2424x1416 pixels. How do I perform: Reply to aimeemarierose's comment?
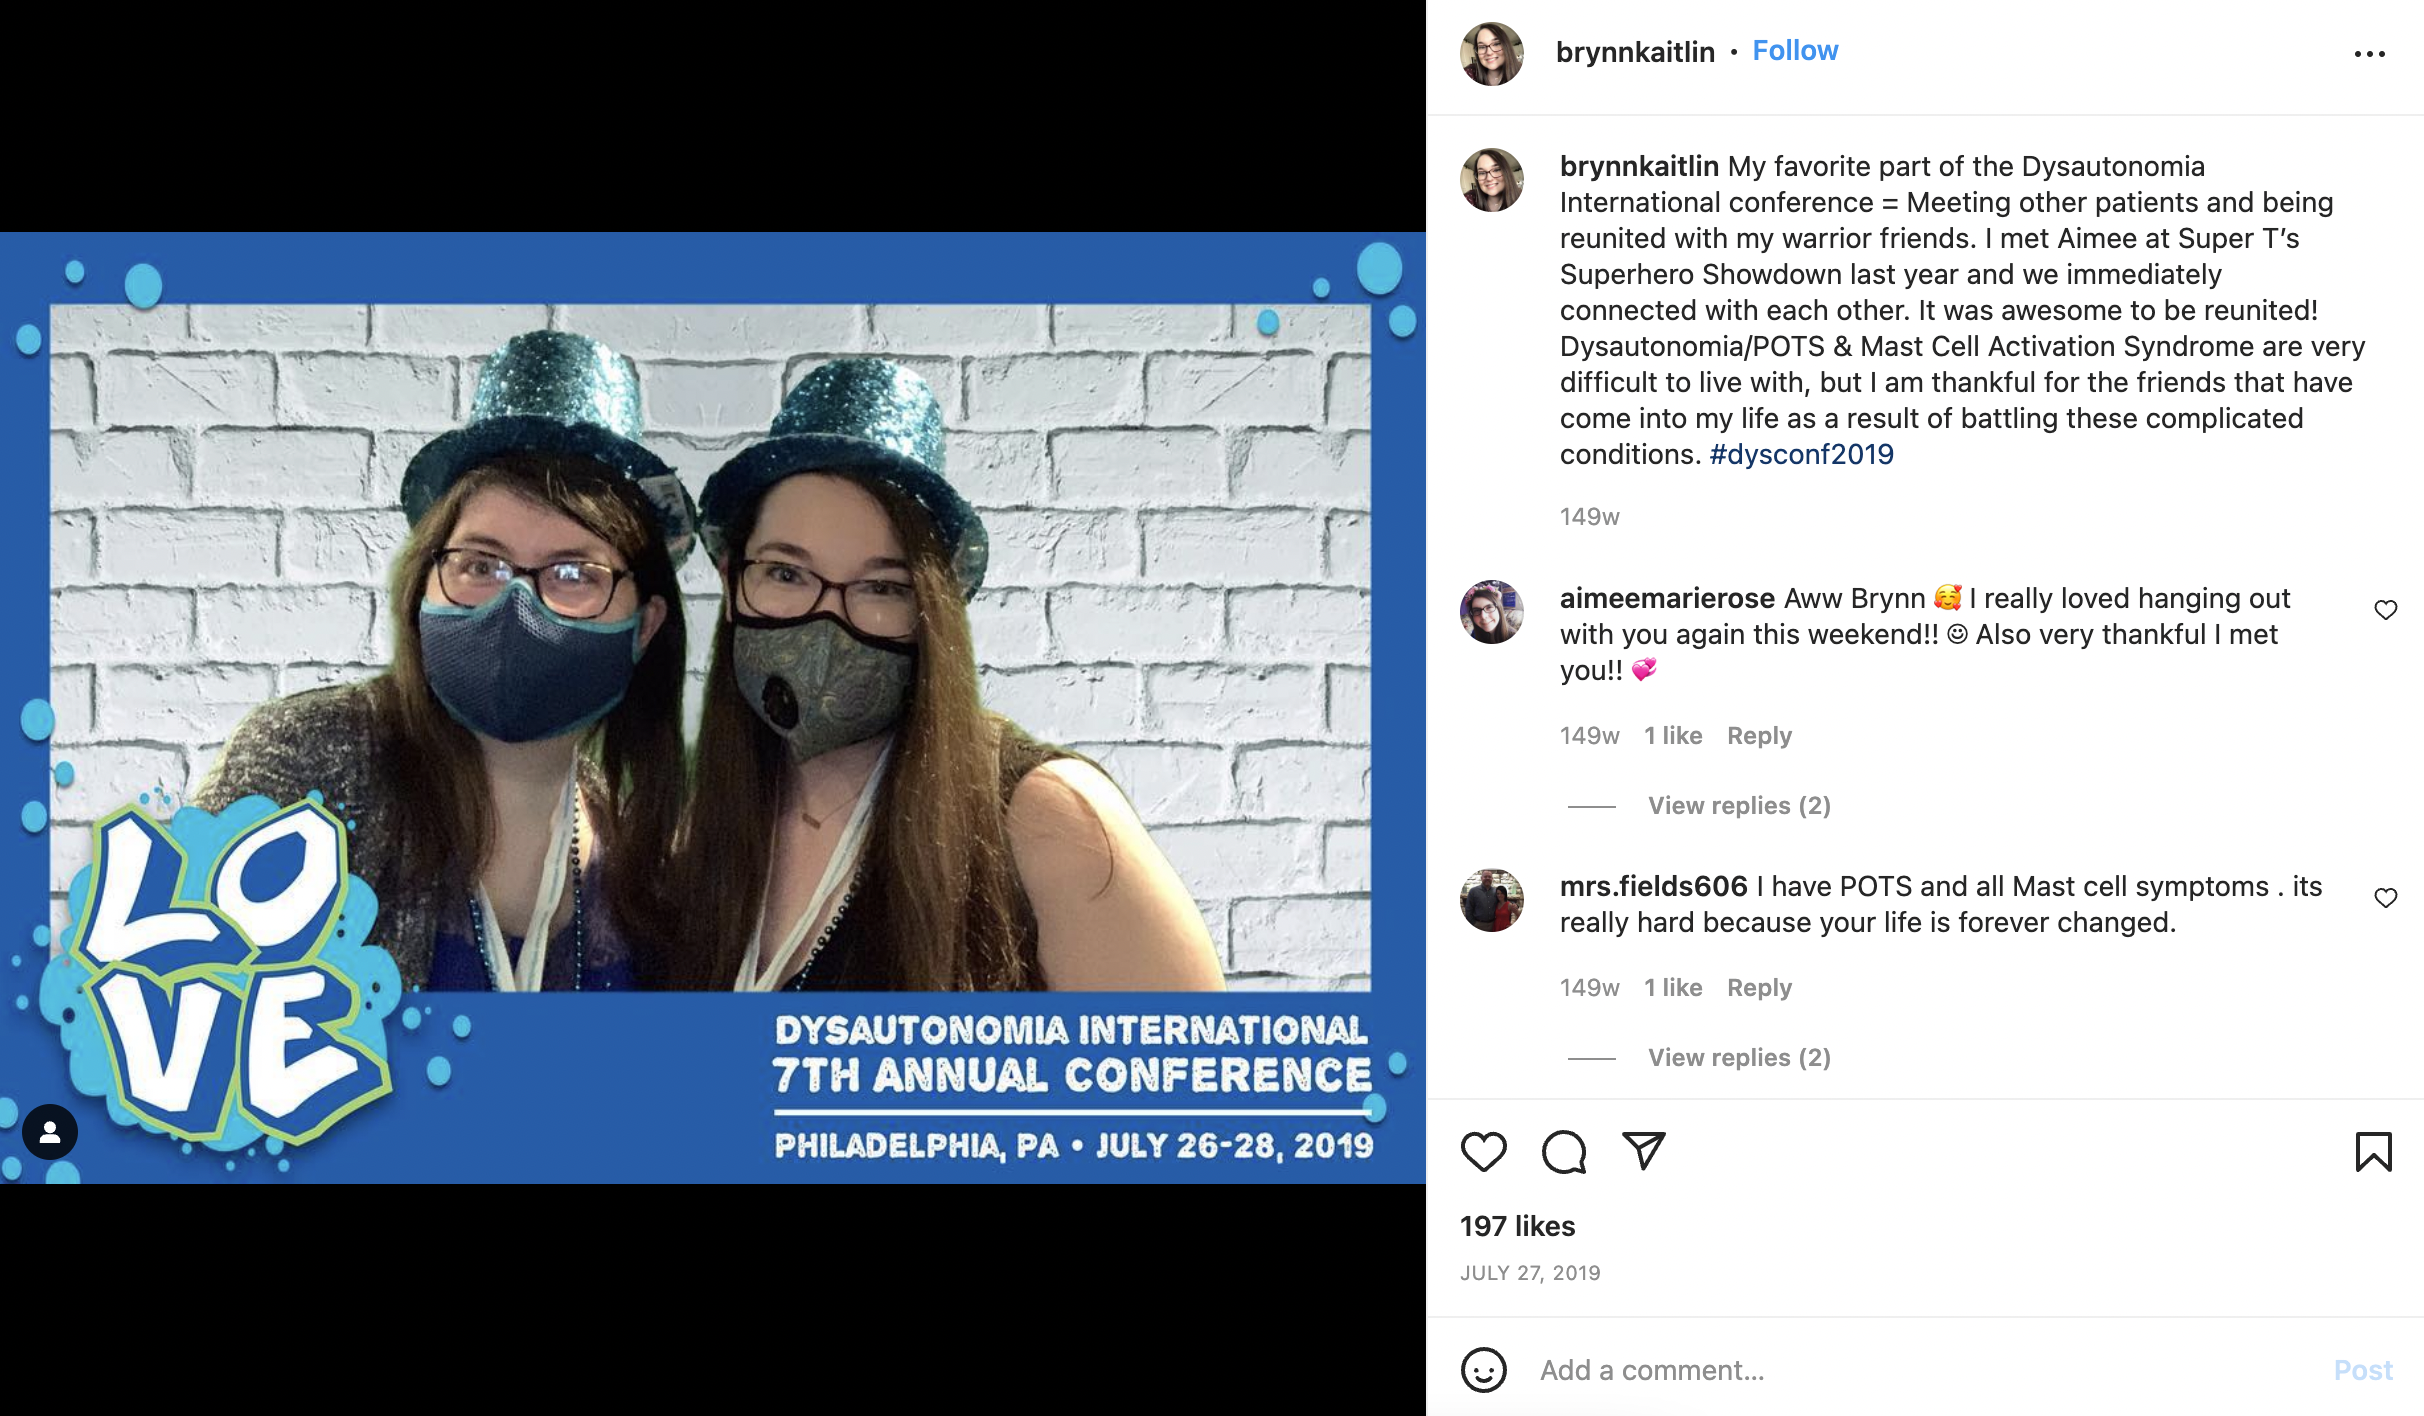coord(1759,736)
